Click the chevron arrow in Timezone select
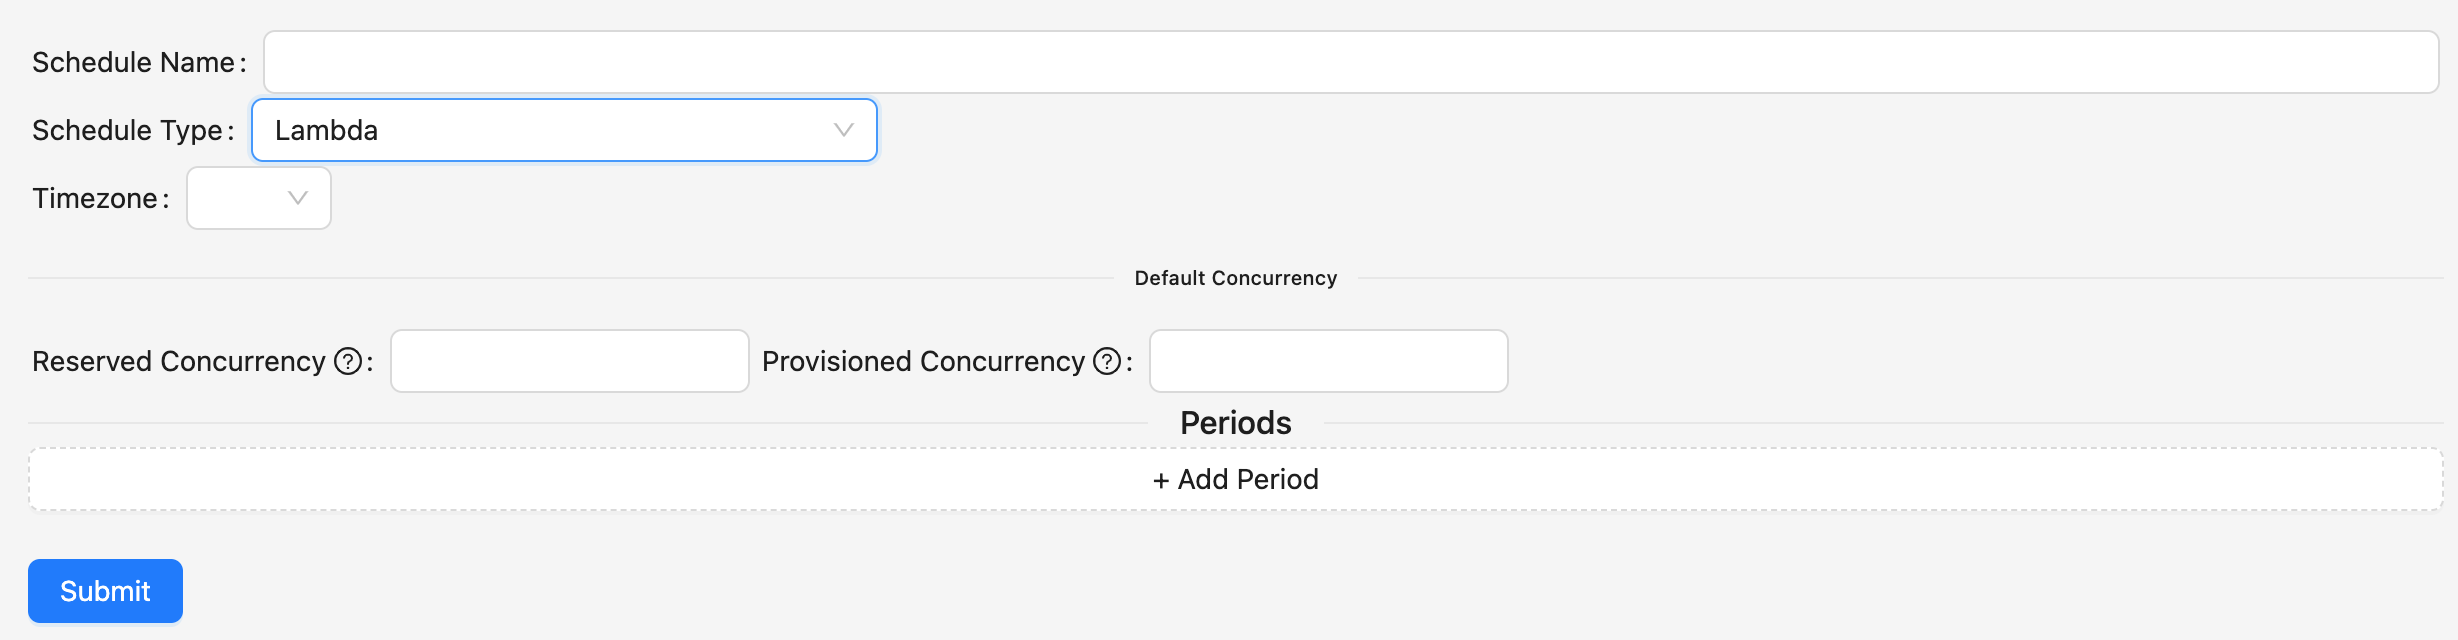The height and width of the screenshot is (640, 2458). [x=297, y=198]
